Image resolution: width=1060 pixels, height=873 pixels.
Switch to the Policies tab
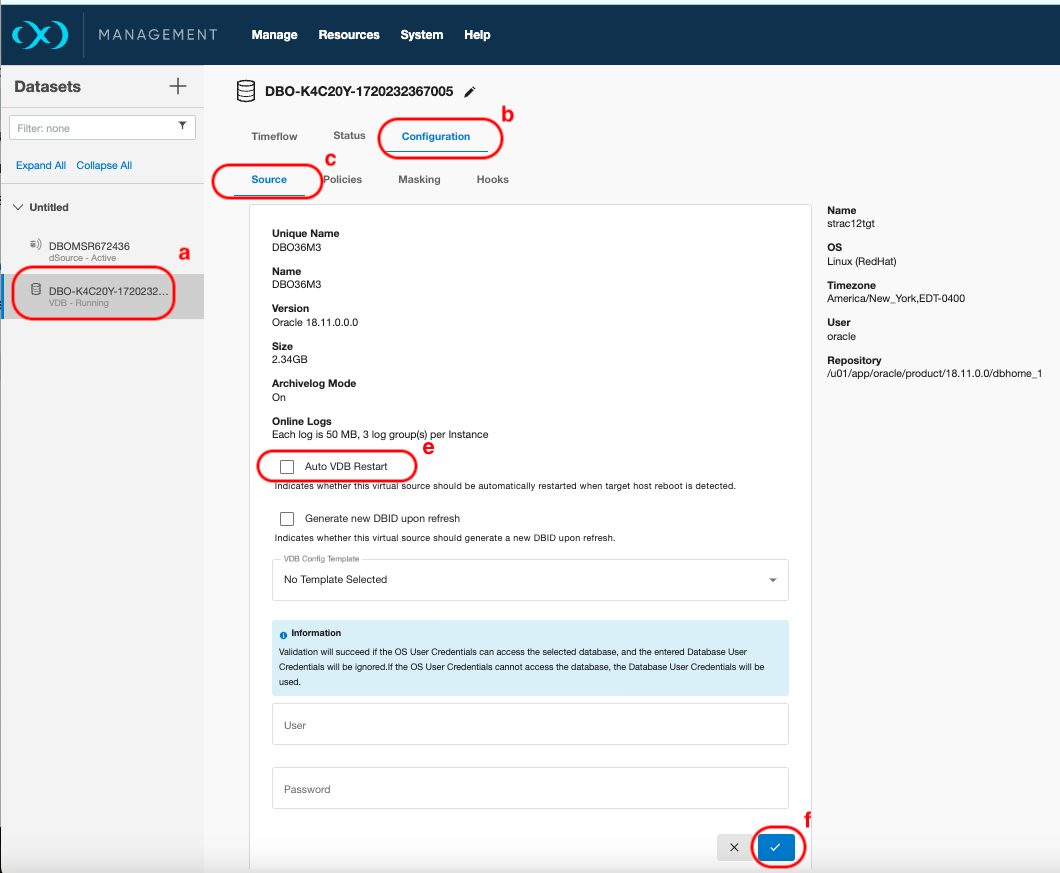click(x=343, y=180)
